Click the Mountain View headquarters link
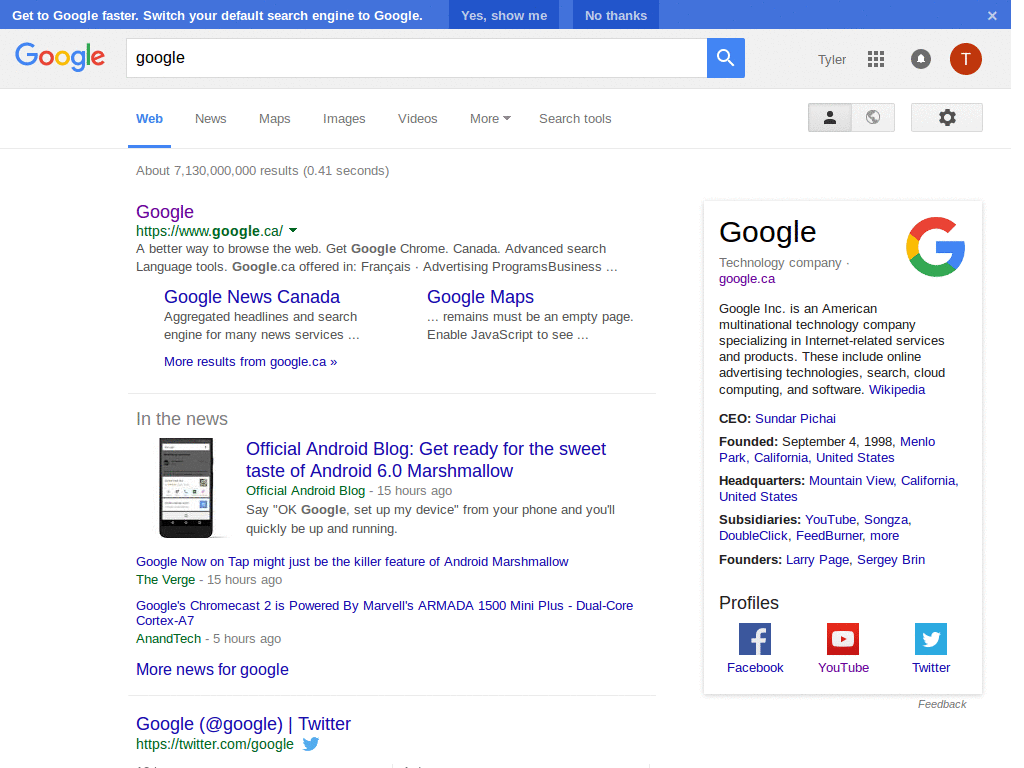Viewport: 1024px width, 768px height. pyautogui.click(x=839, y=488)
